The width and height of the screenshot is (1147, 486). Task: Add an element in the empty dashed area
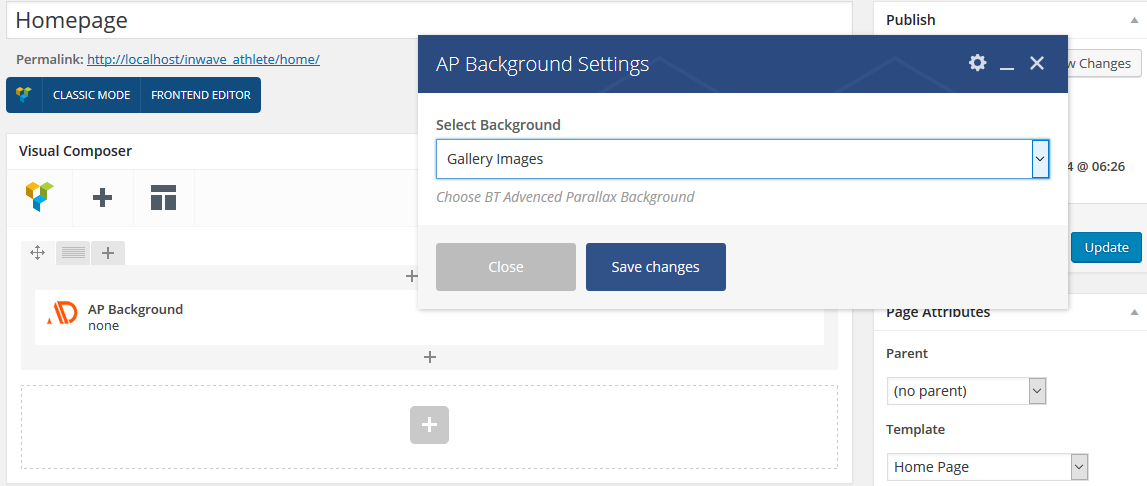[429, 425]
